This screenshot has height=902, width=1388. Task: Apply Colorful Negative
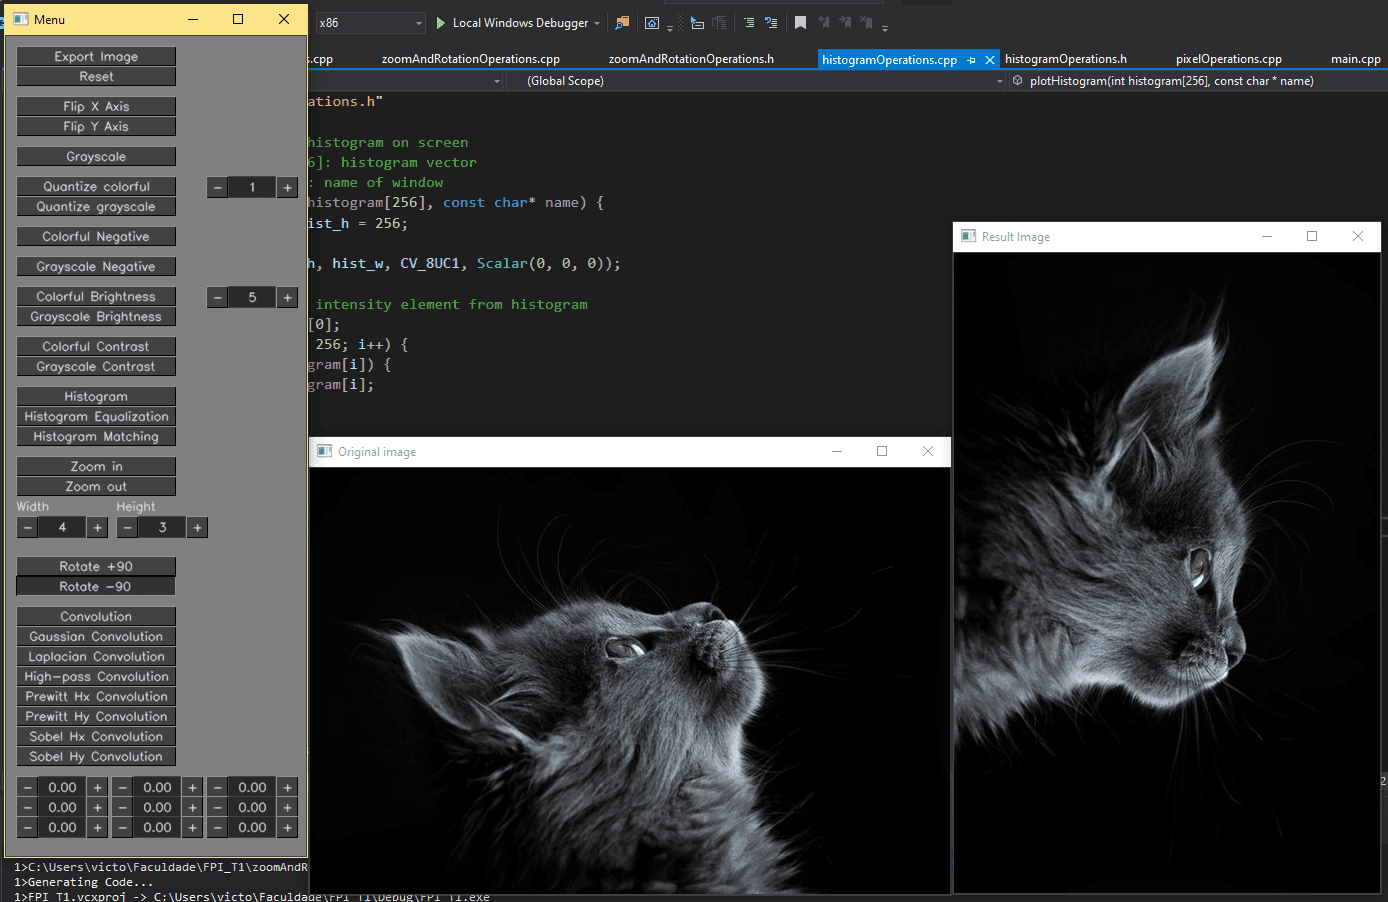coord(96,237)
